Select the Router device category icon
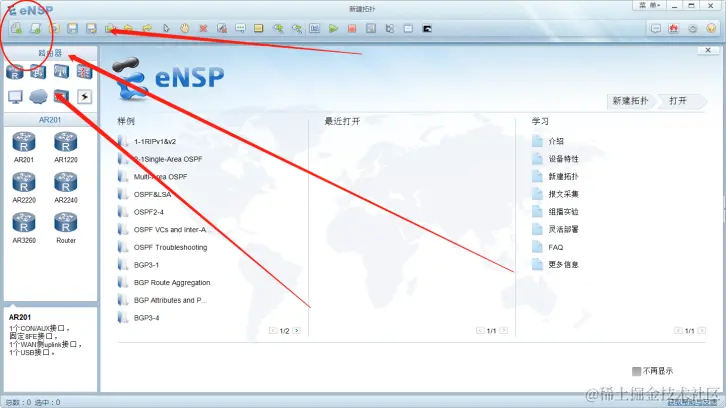Viewport: 726px width, 408px height. coord(15,72)
